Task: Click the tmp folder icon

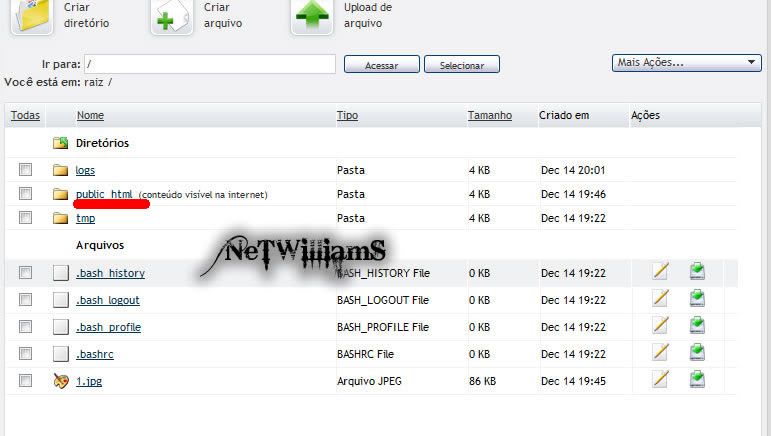Action: [x=61, y=218]
